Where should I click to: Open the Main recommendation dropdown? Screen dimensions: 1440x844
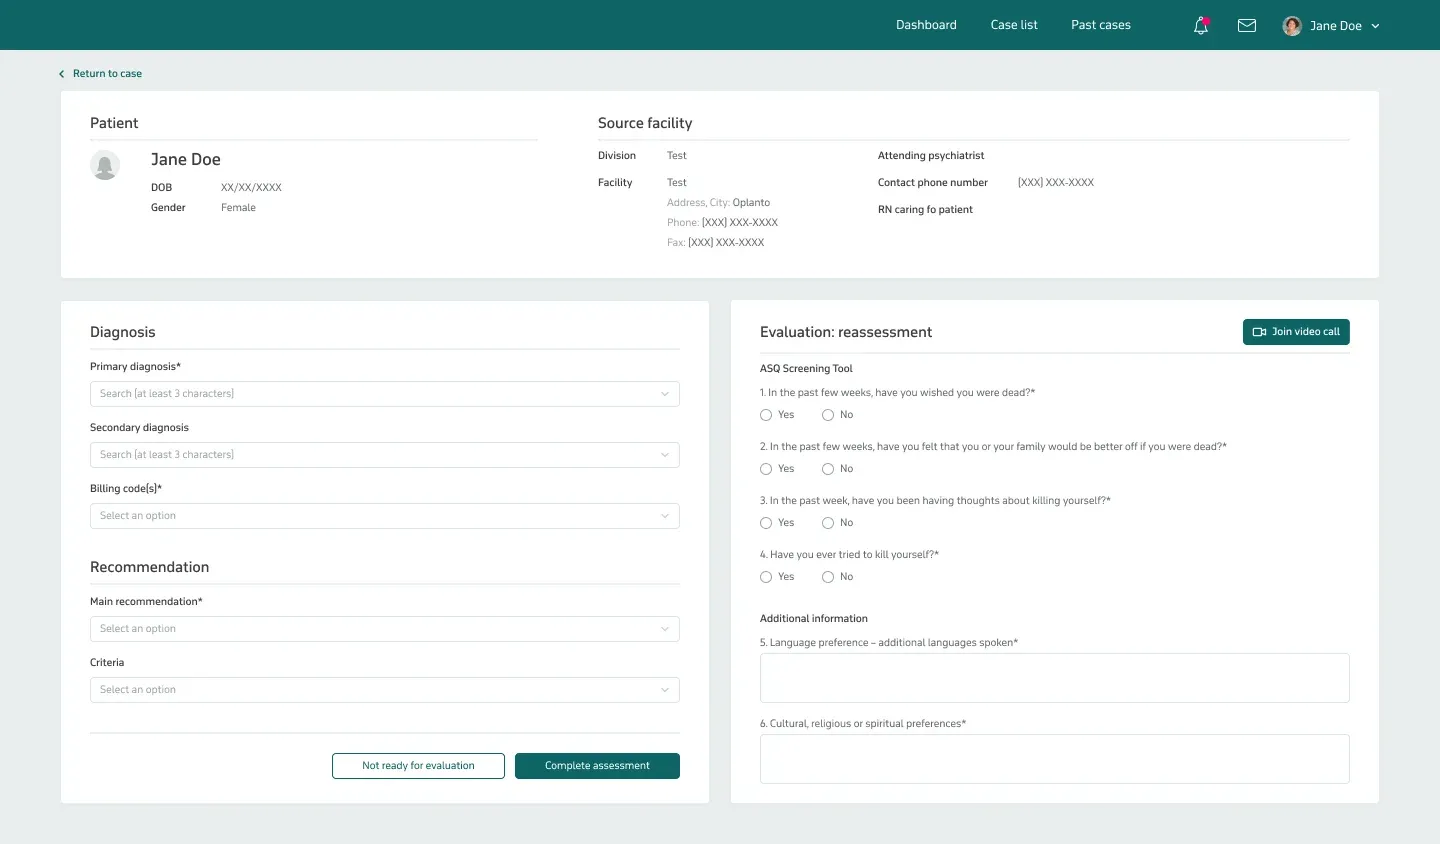tap(385, 629)
